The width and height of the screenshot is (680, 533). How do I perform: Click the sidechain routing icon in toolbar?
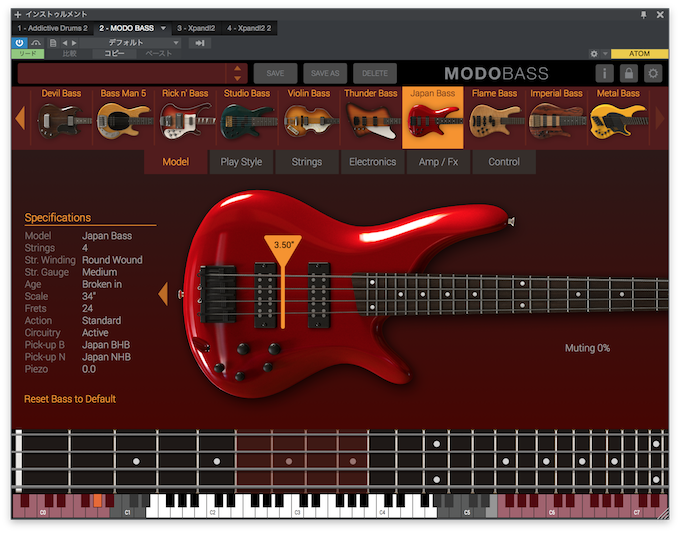click(36, 43)
